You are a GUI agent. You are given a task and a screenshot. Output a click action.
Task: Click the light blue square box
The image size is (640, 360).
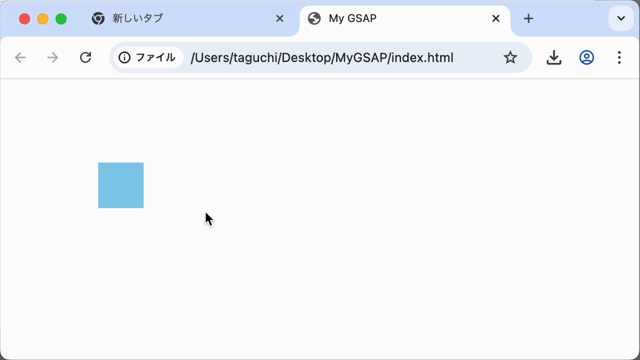pos(121,185)
